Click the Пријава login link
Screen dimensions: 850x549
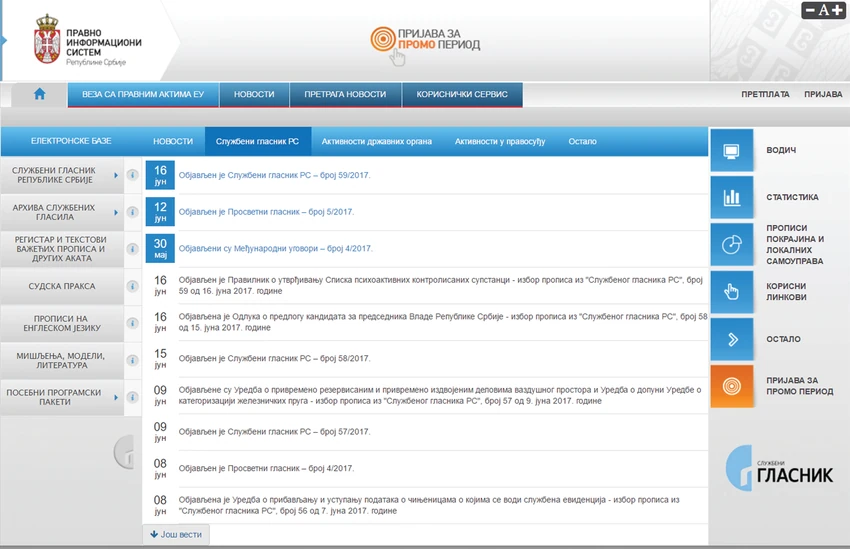click(823, 94)
